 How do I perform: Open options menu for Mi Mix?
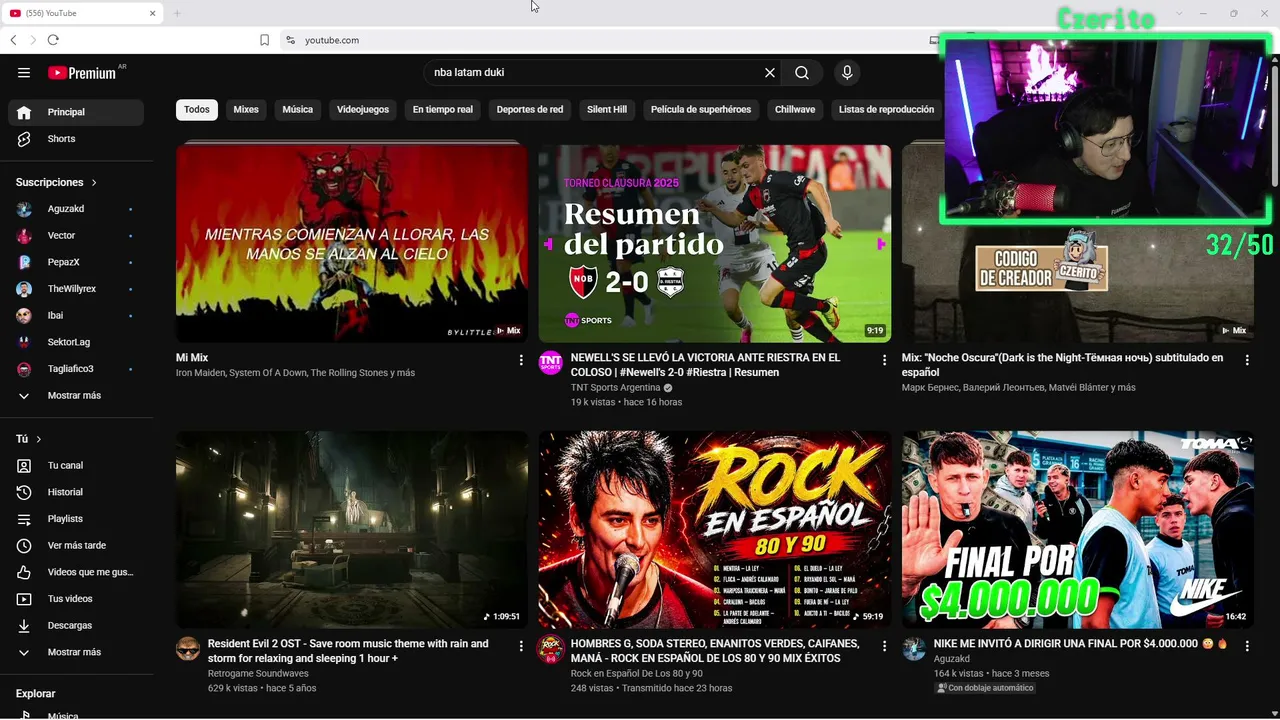tap(521, 360)
